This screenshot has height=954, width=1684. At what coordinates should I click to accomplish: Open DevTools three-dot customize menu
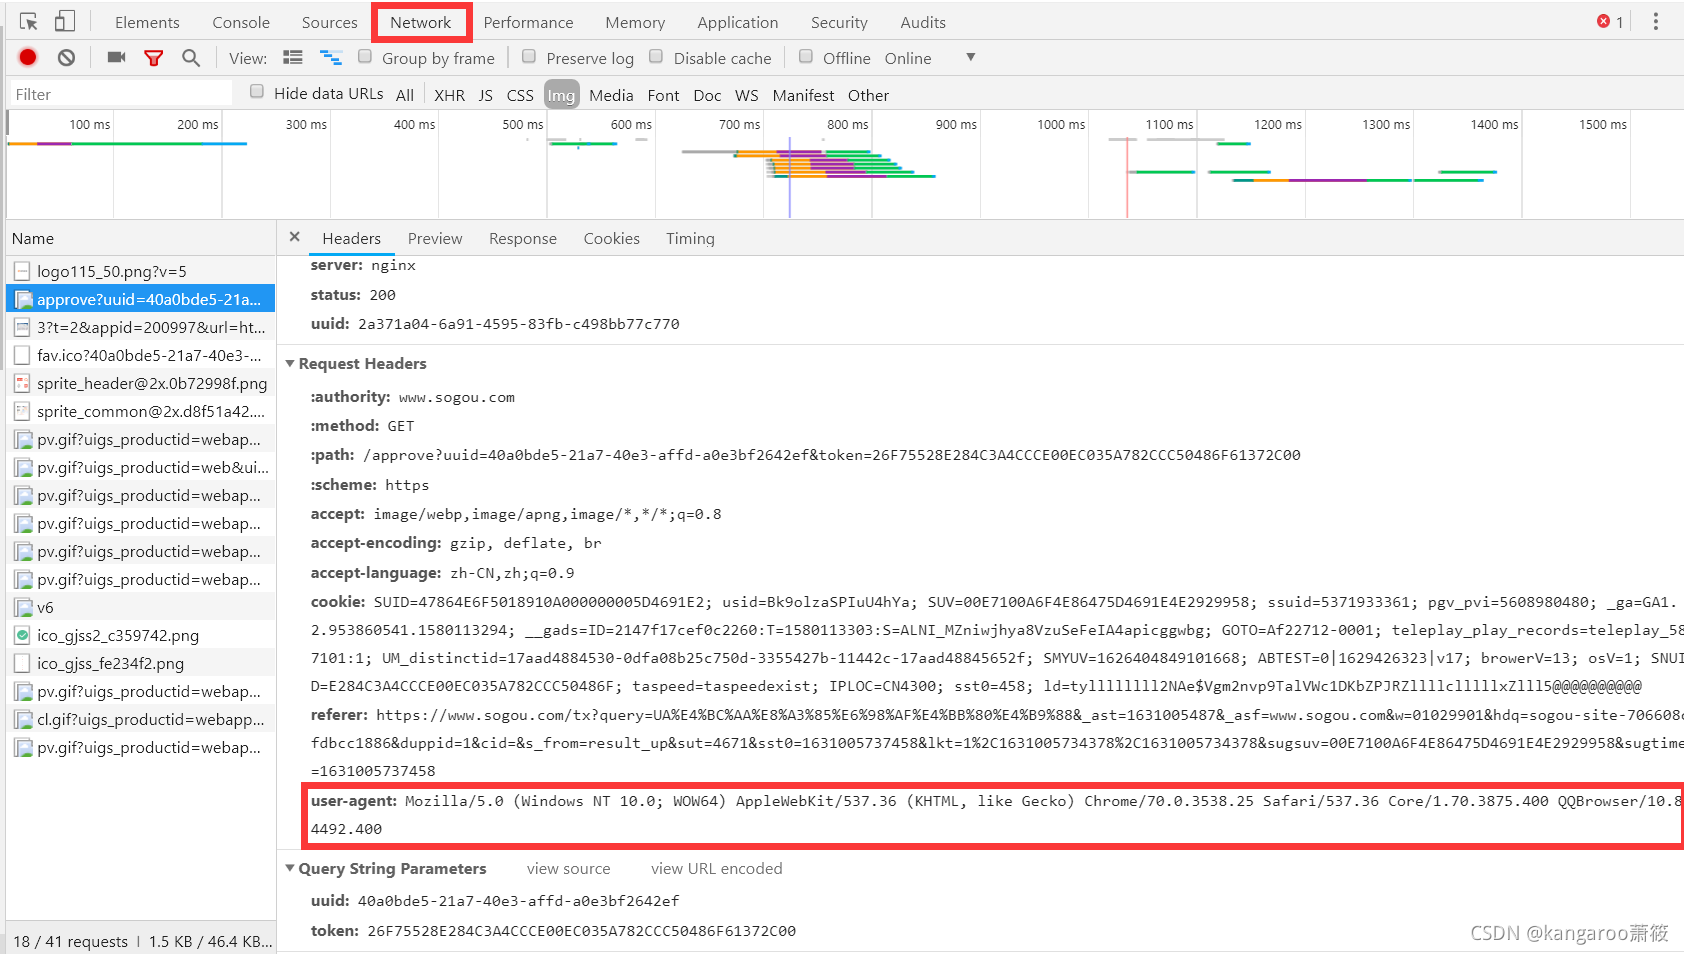click(1656, 21)
